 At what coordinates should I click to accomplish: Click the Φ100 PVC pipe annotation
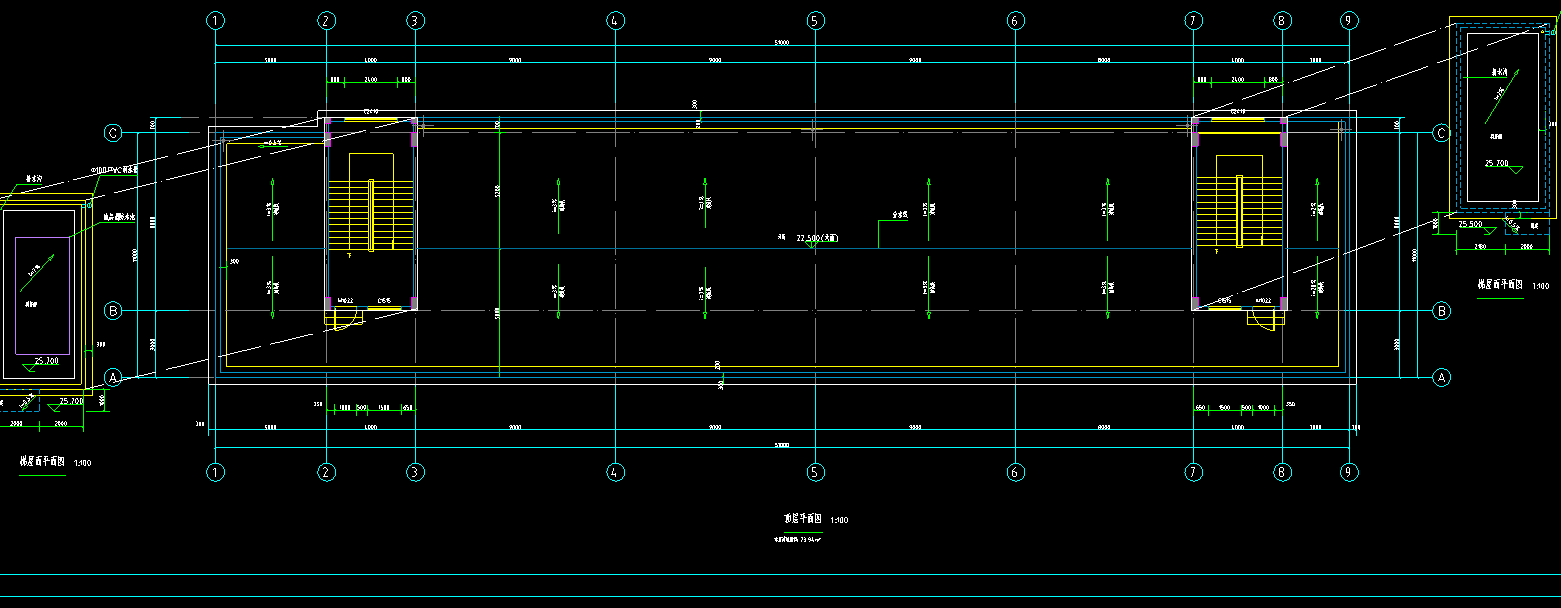113,170
